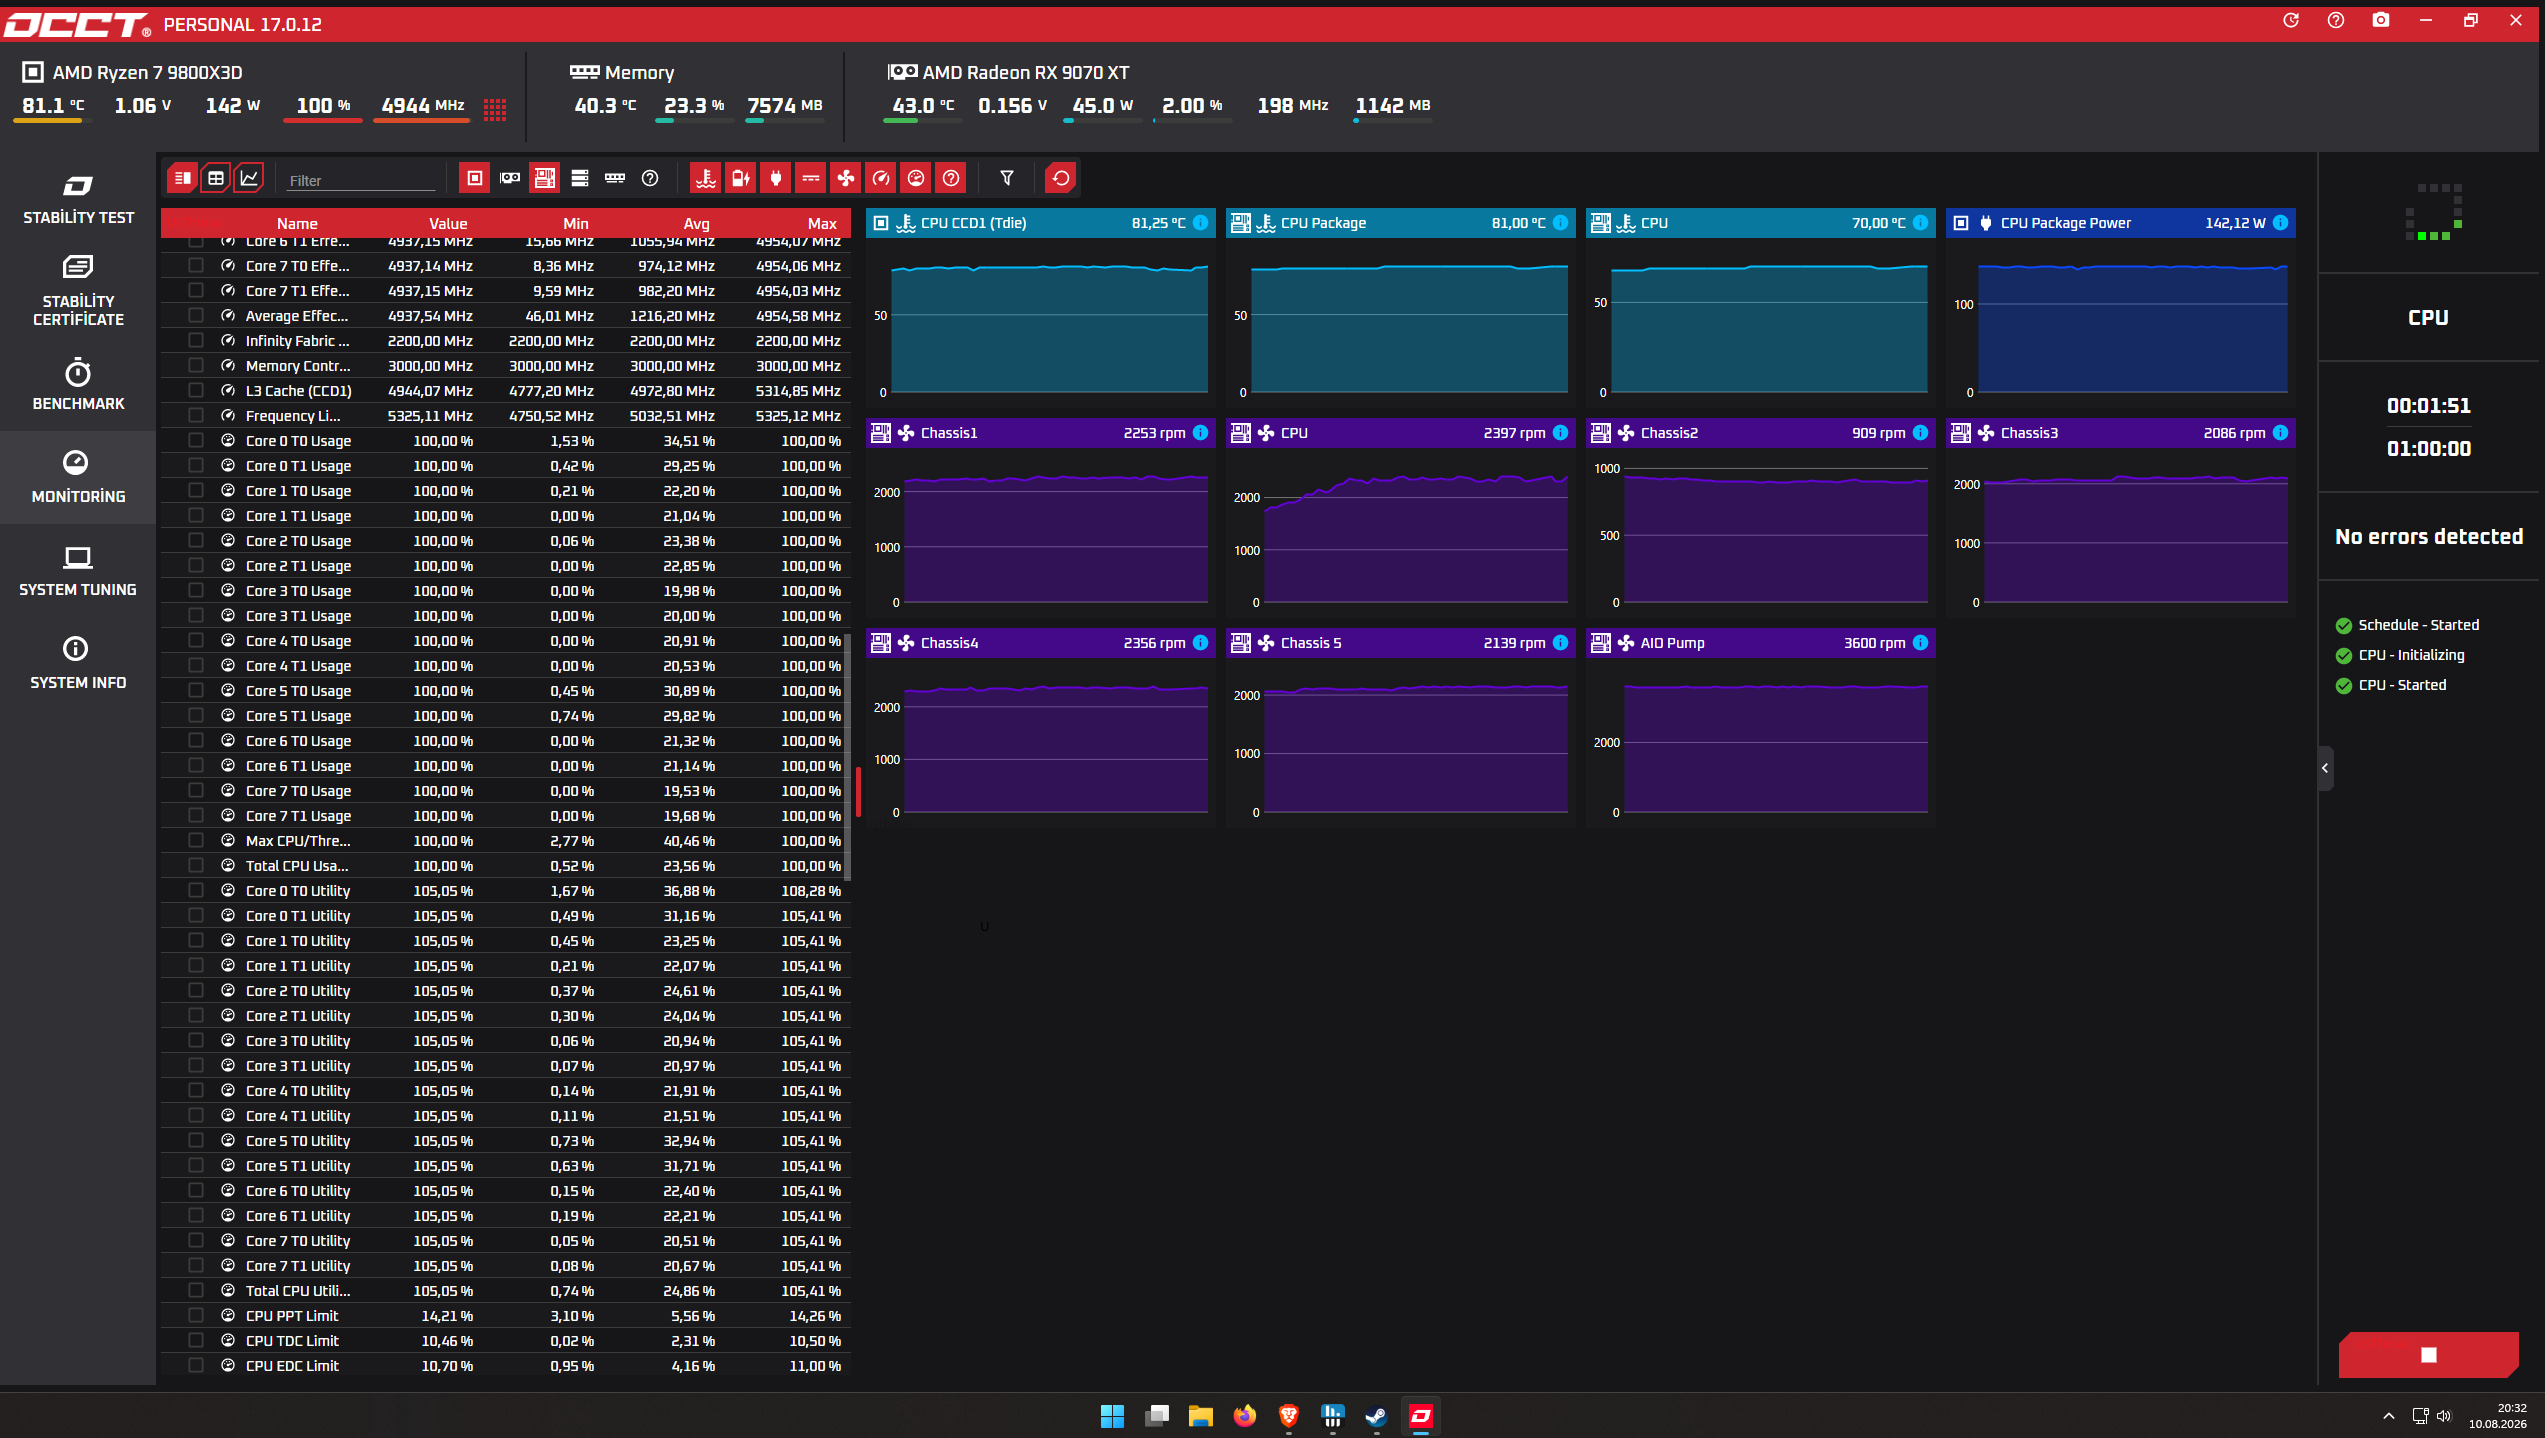Viewport: 2545px width, 1438px height.
Task: Click the Max CPU/Thre... row name
Action: pos(298,841)
